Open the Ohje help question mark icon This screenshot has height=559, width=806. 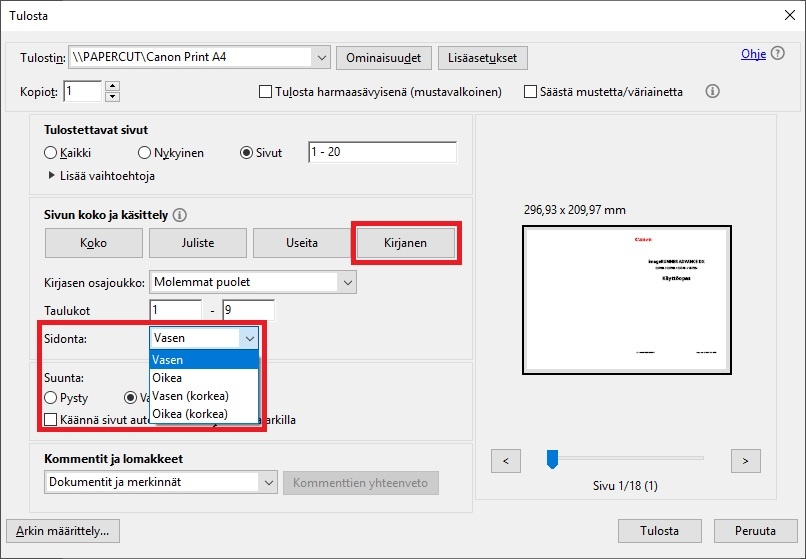coord(778,53)
